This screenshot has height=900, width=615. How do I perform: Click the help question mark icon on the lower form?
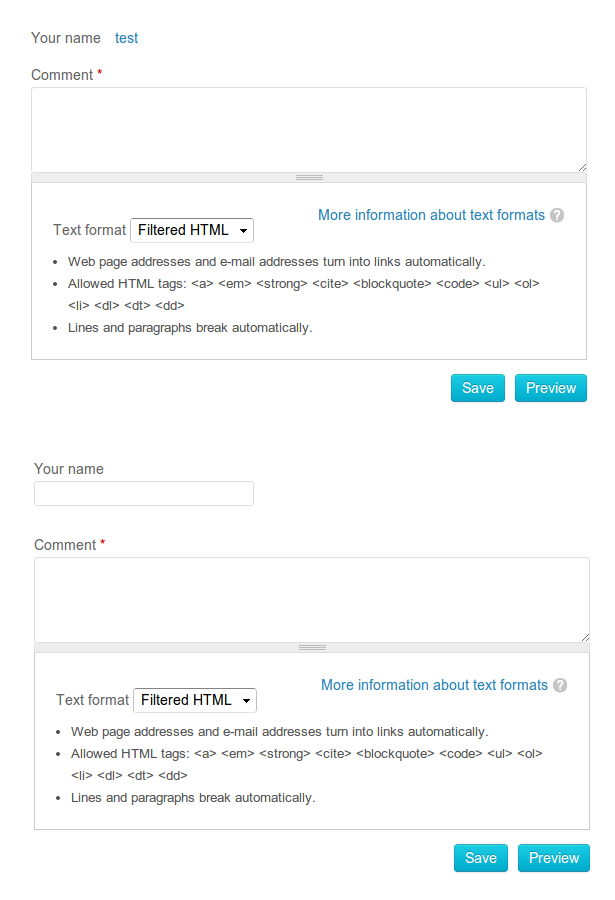[560, 685]
